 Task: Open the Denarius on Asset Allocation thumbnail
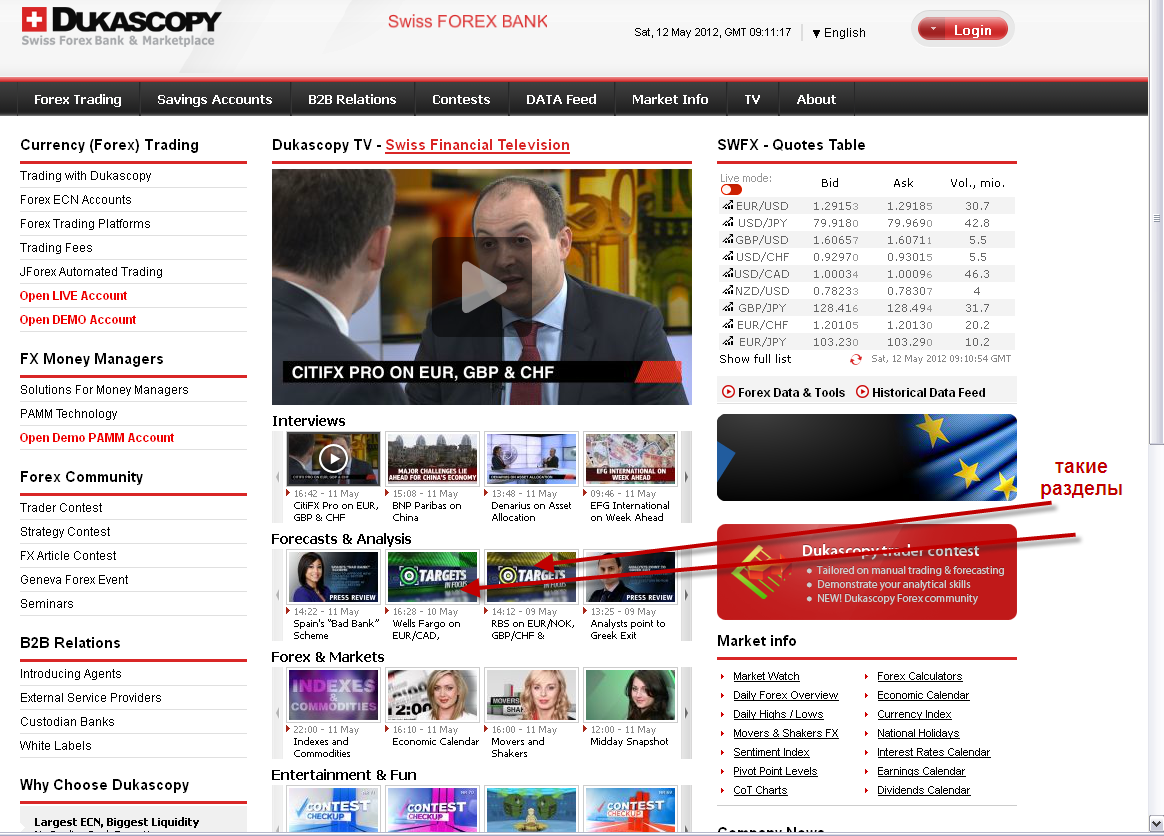point(531,458)
